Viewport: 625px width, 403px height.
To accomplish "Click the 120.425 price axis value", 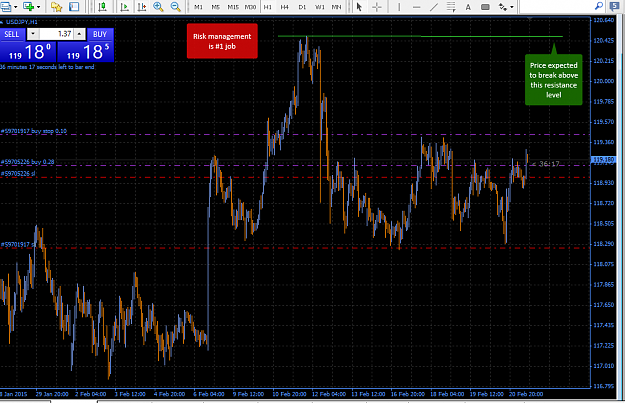I will [603, 40].
